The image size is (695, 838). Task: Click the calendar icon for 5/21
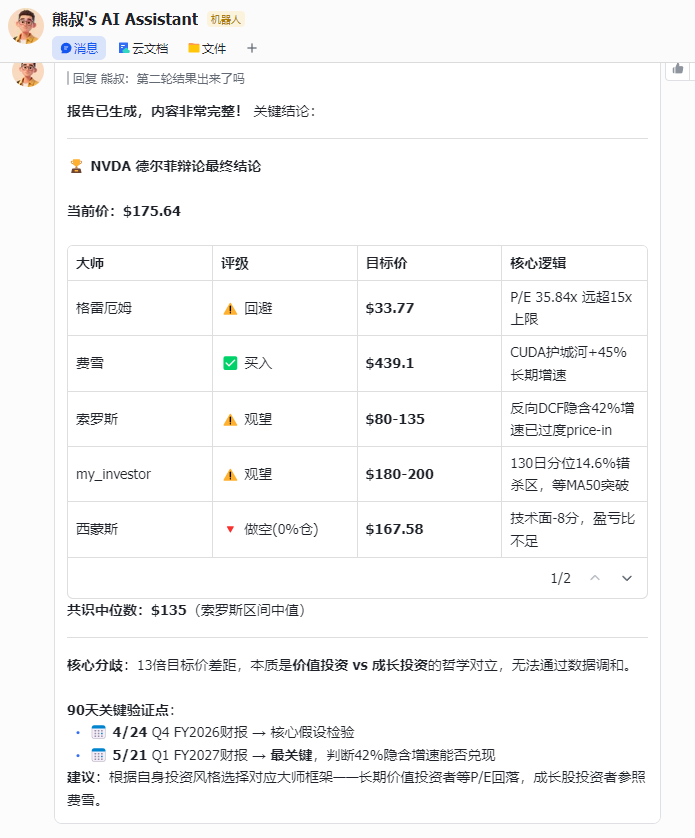98,755
